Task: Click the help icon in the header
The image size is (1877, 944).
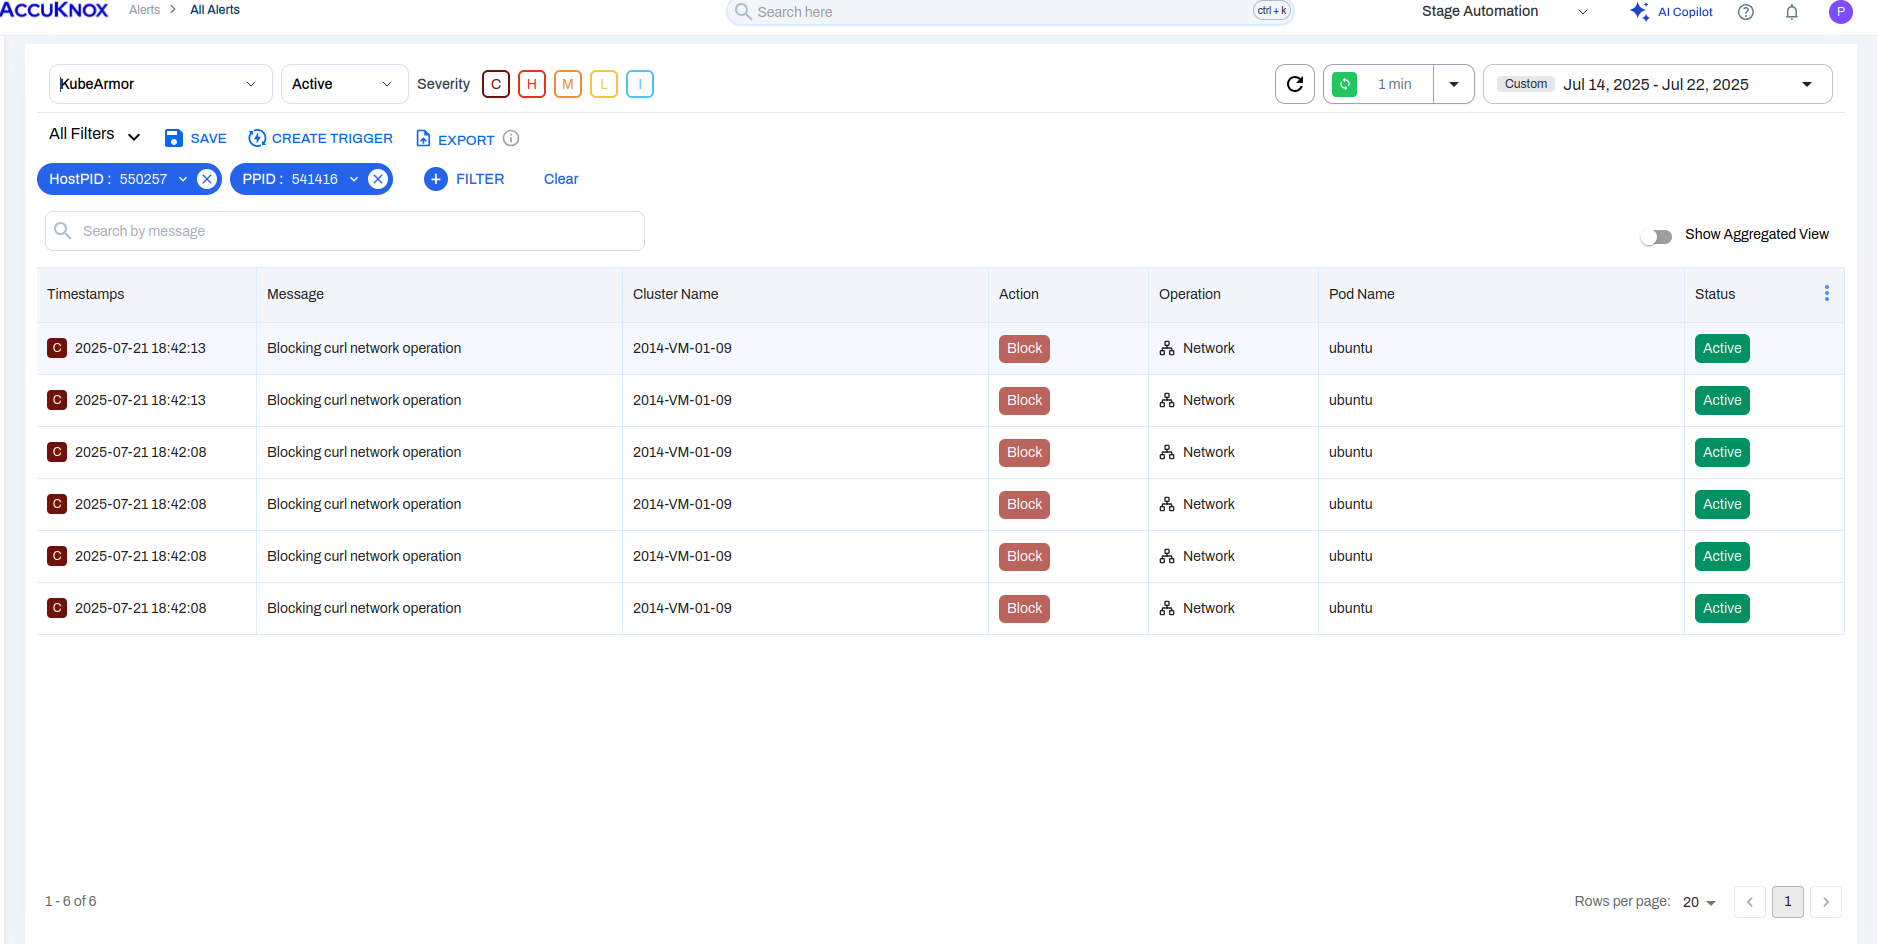Action: [1745, 12]
